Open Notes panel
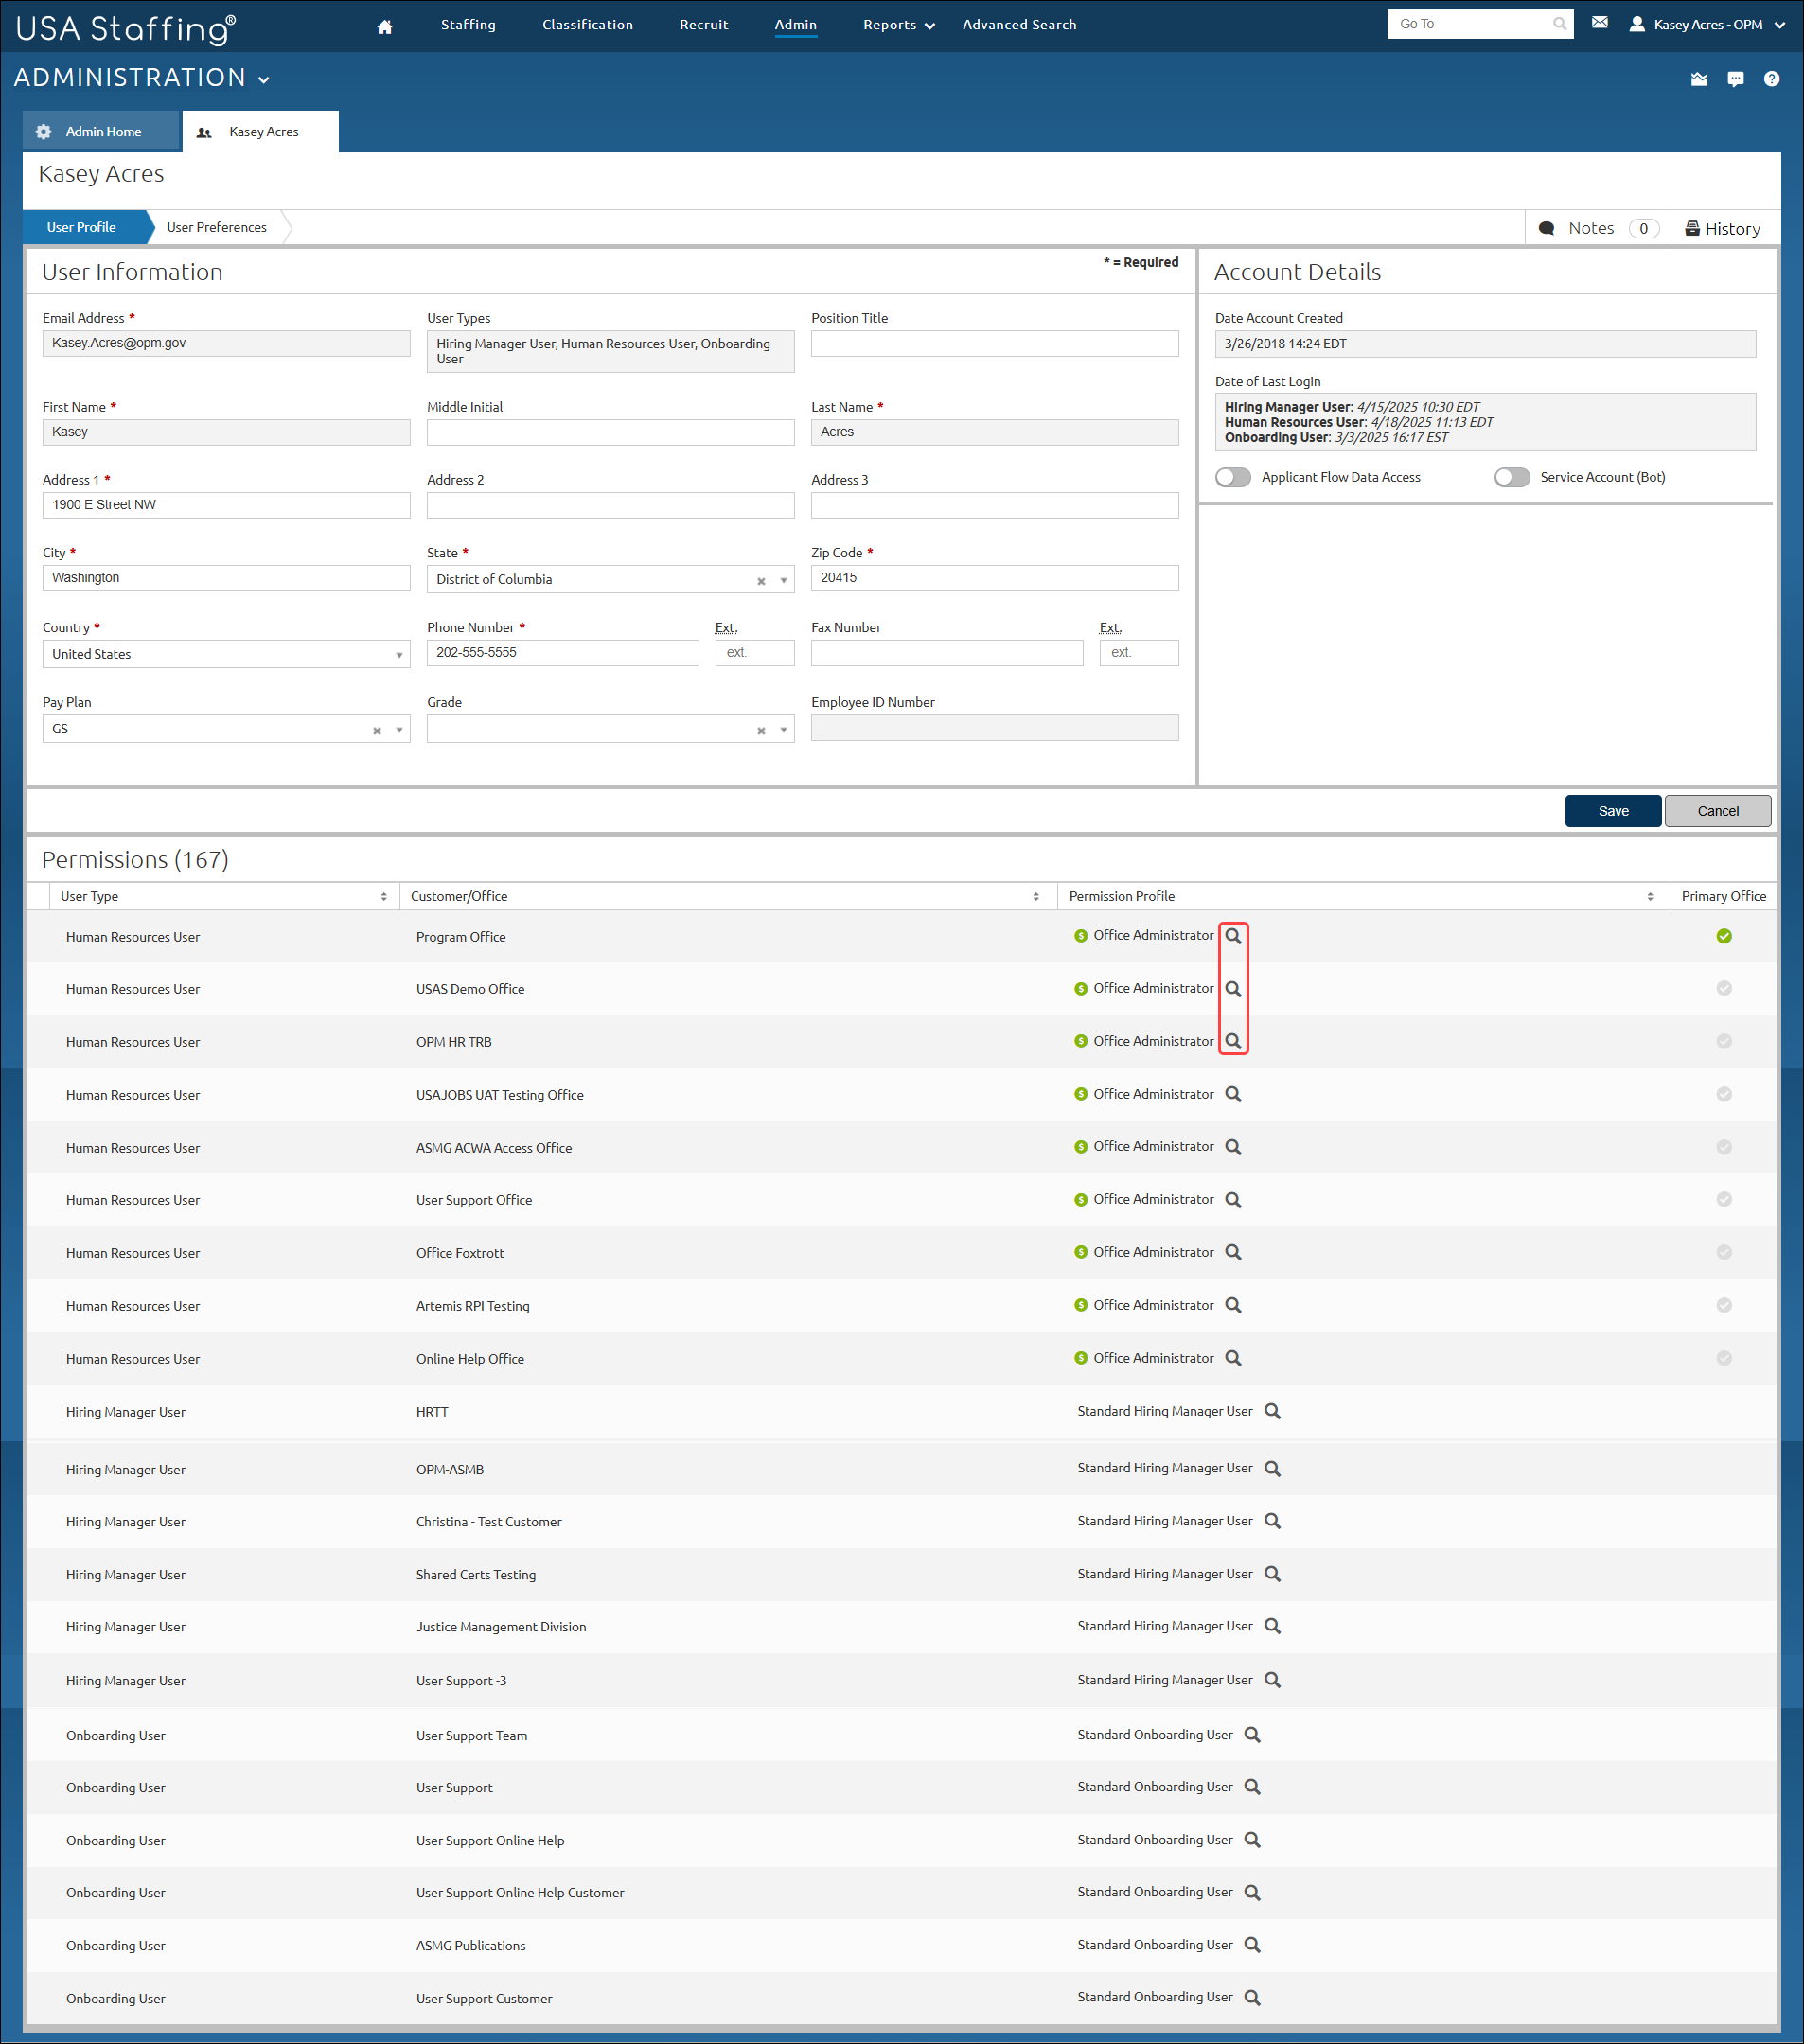Screen dimensions: 1804x2044 (1598, 228)
